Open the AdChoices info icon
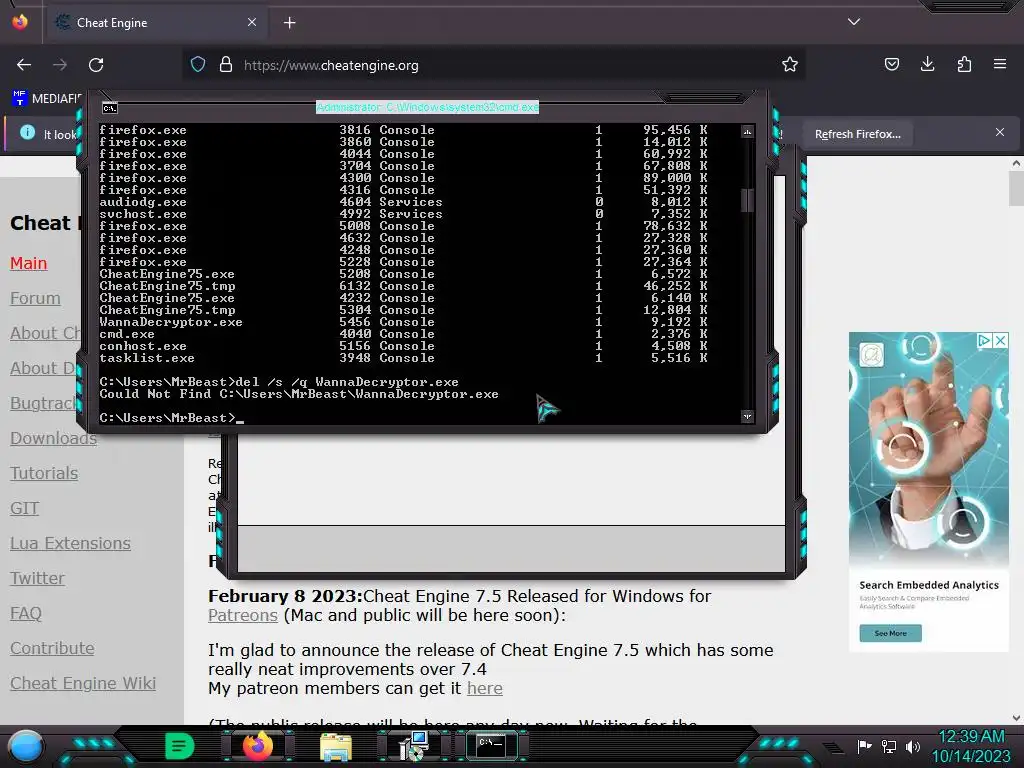Screen dimensions: 1024x768 984,340
